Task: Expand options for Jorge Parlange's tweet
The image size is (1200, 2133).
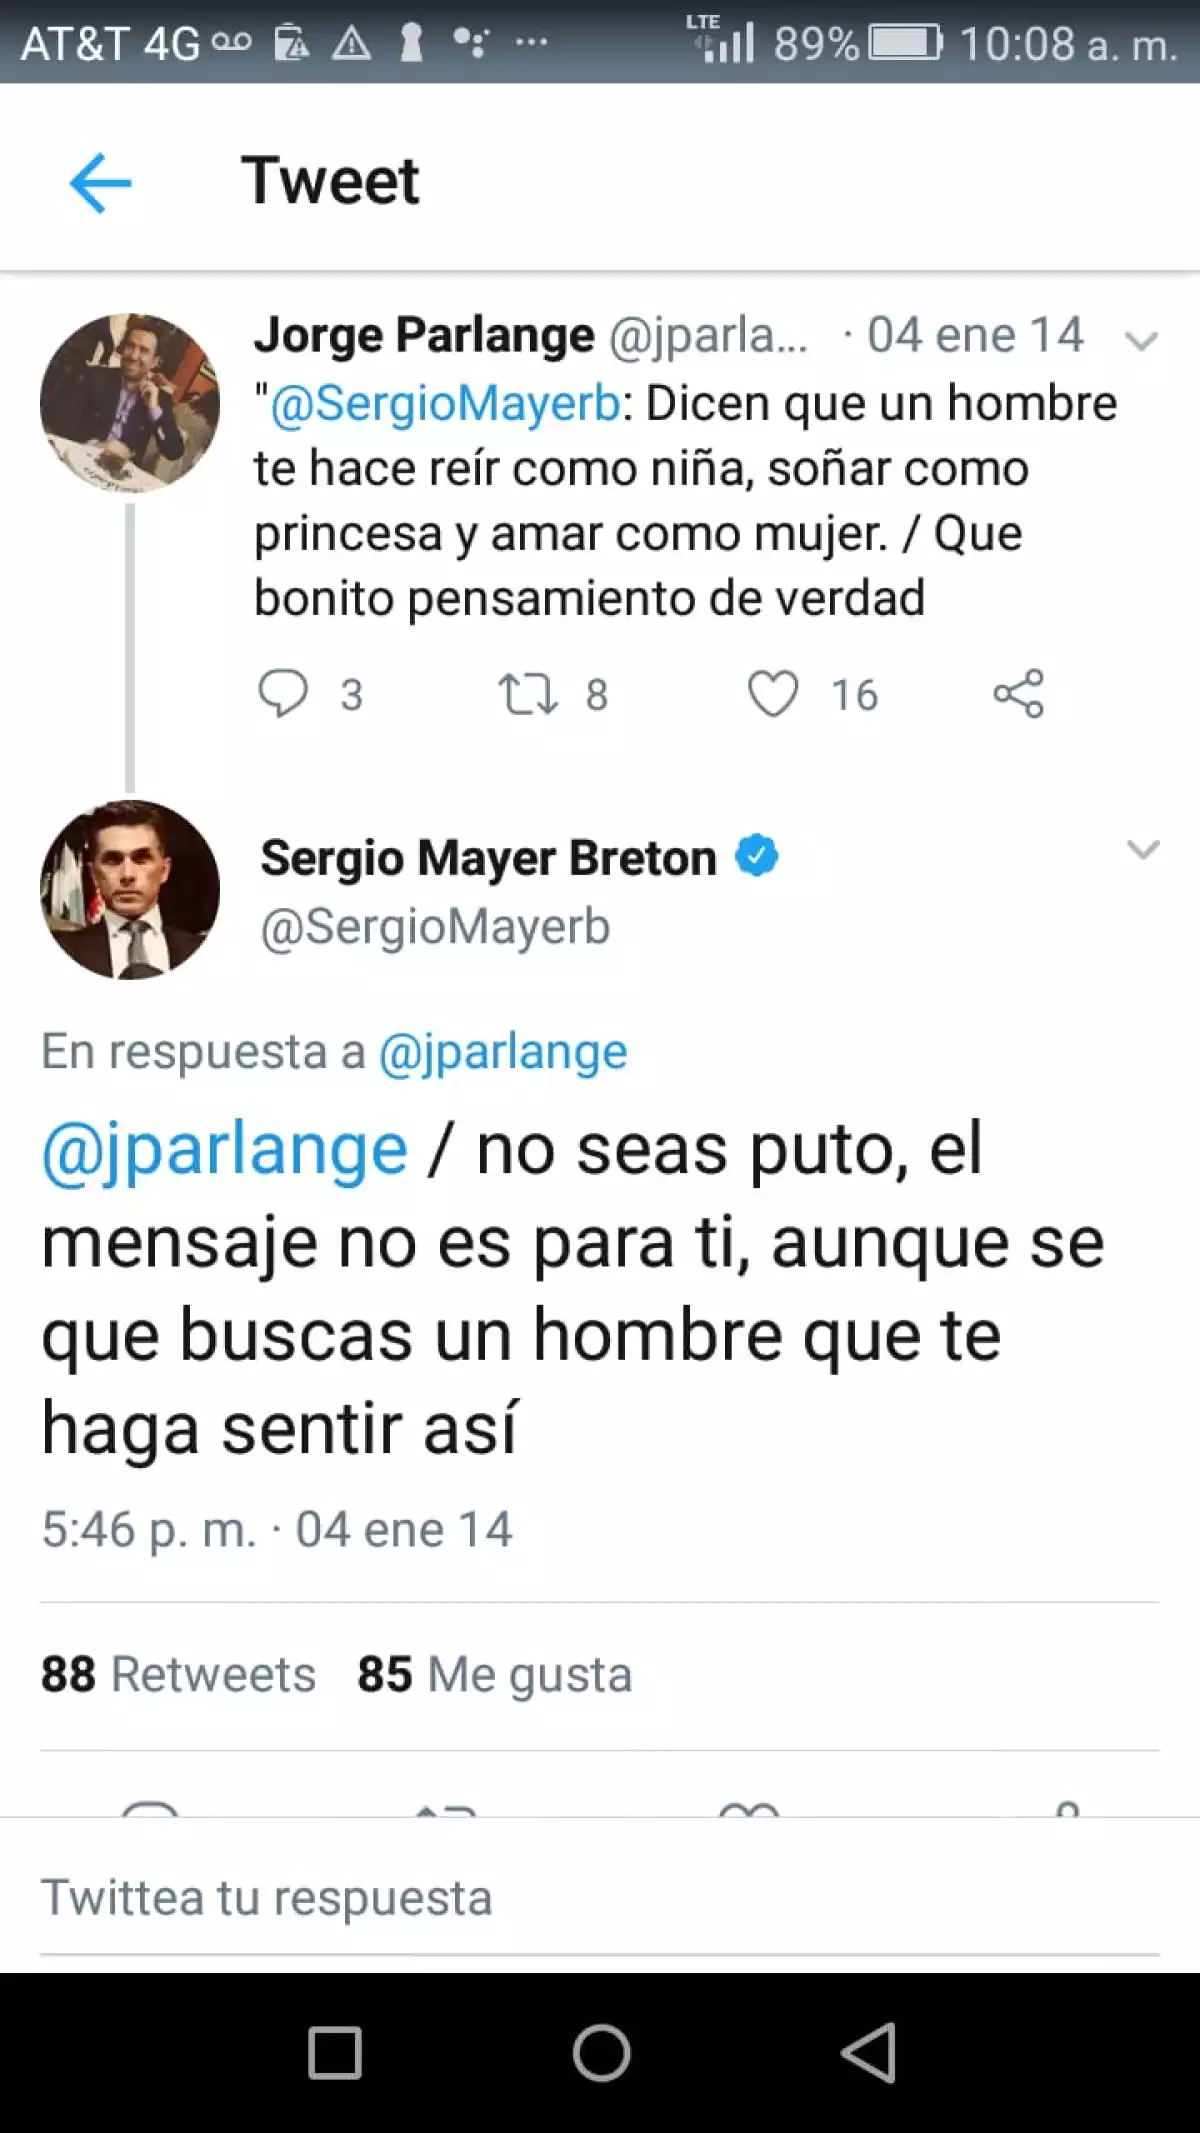Action: coord(1141,341)
